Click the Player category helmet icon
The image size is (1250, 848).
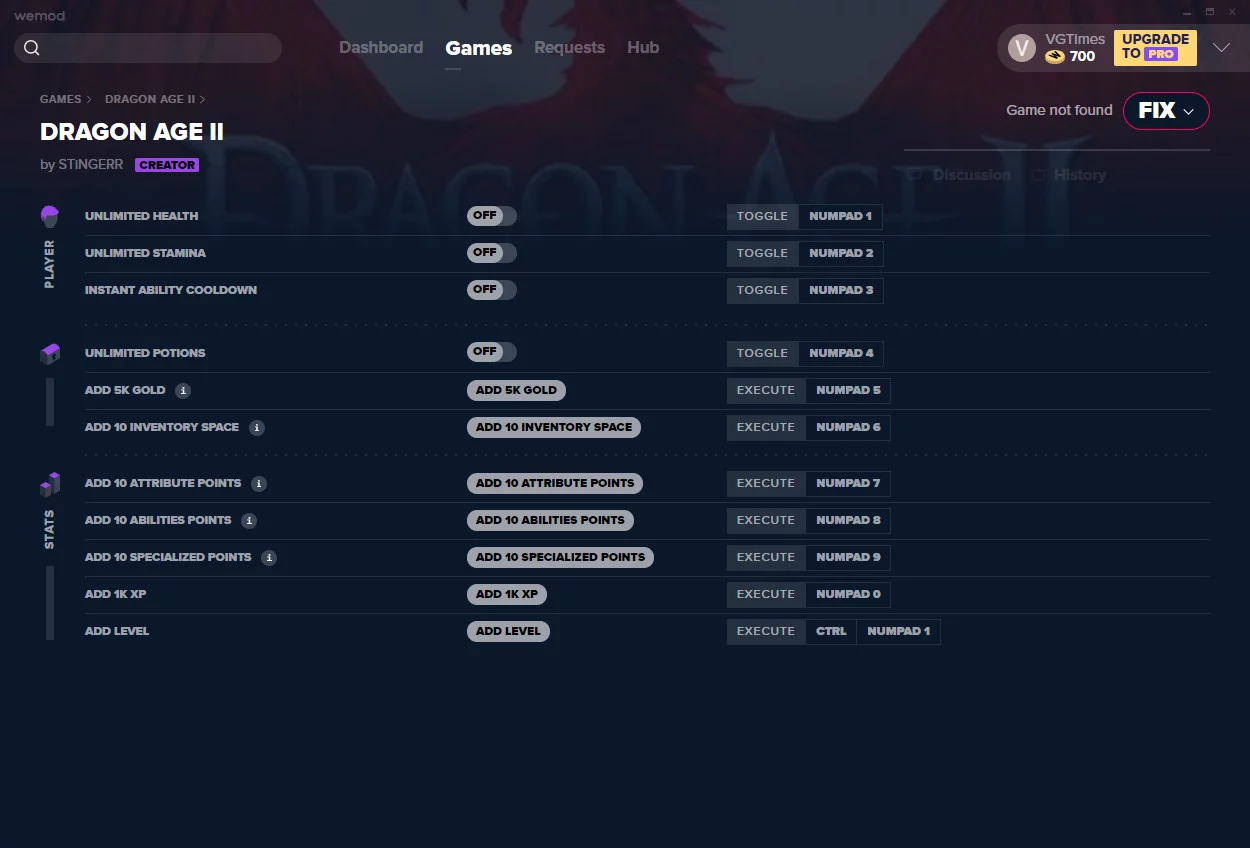click(50, 216)
